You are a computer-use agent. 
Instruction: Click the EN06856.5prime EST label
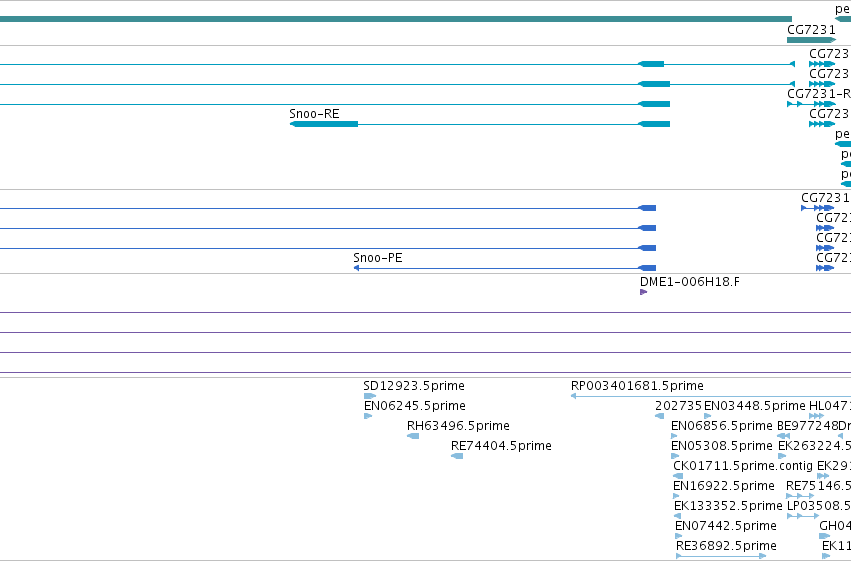(722, 426)
